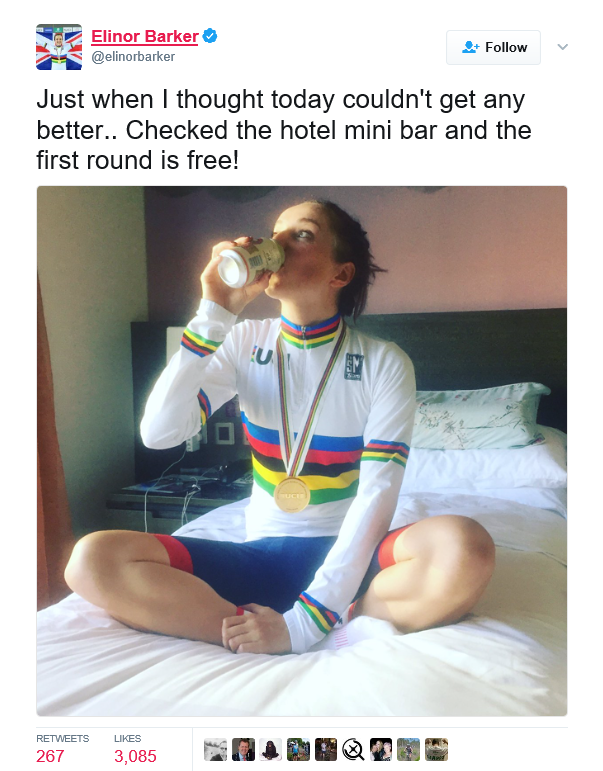This screenshot has height=771, width=603.
Task: Open the two blonde women avatar
Action: [x=381, y=749]
